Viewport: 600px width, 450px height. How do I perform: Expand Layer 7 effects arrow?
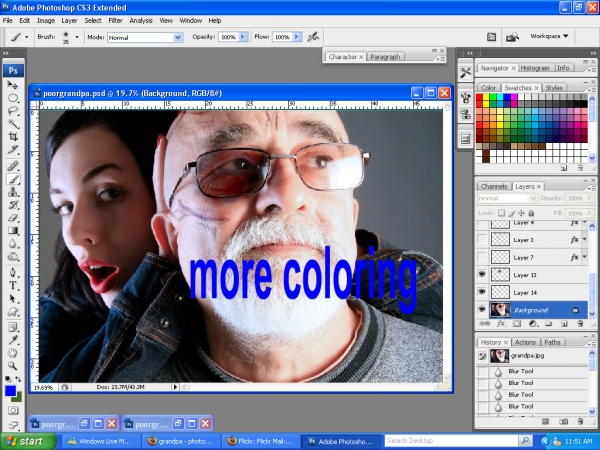584,257
